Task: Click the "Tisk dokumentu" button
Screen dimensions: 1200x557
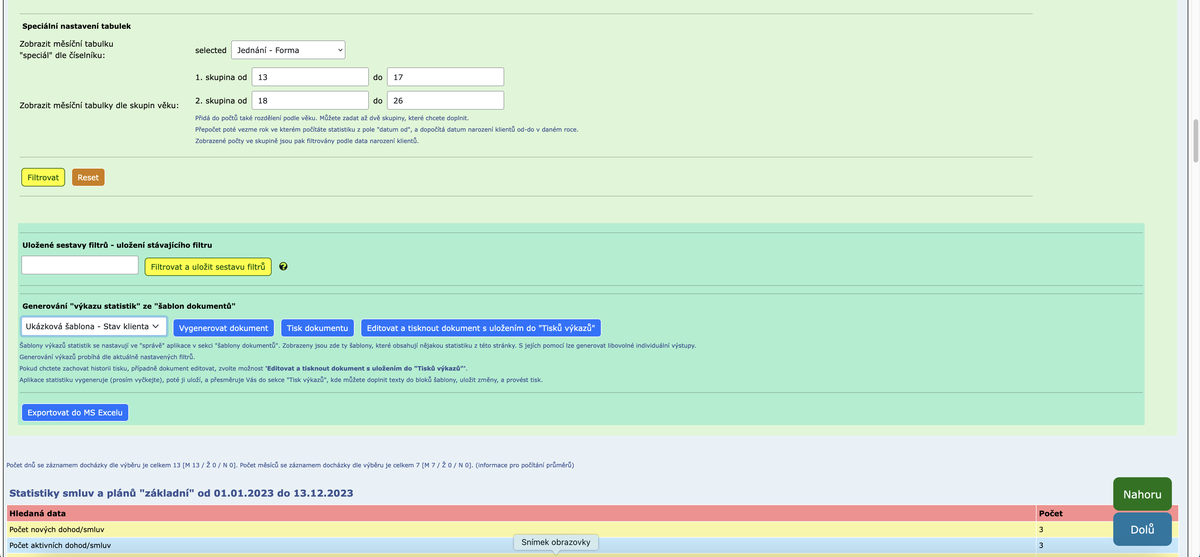Action: (x=317, y=328)
